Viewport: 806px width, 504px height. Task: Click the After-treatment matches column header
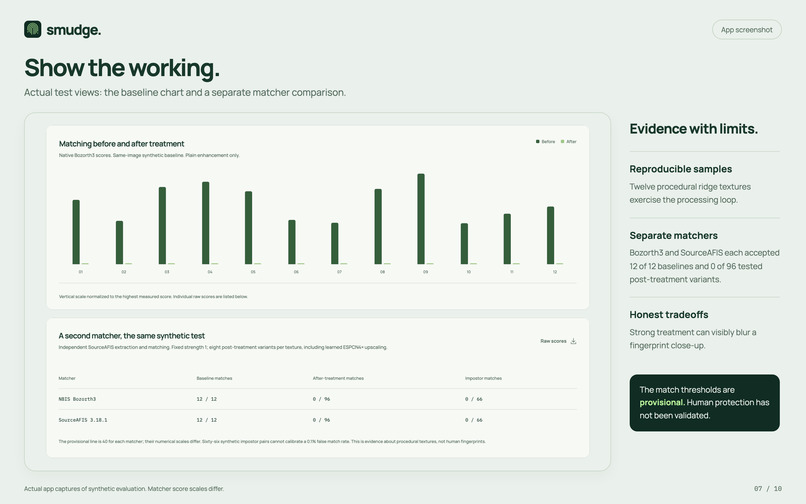tap(338, 378)
